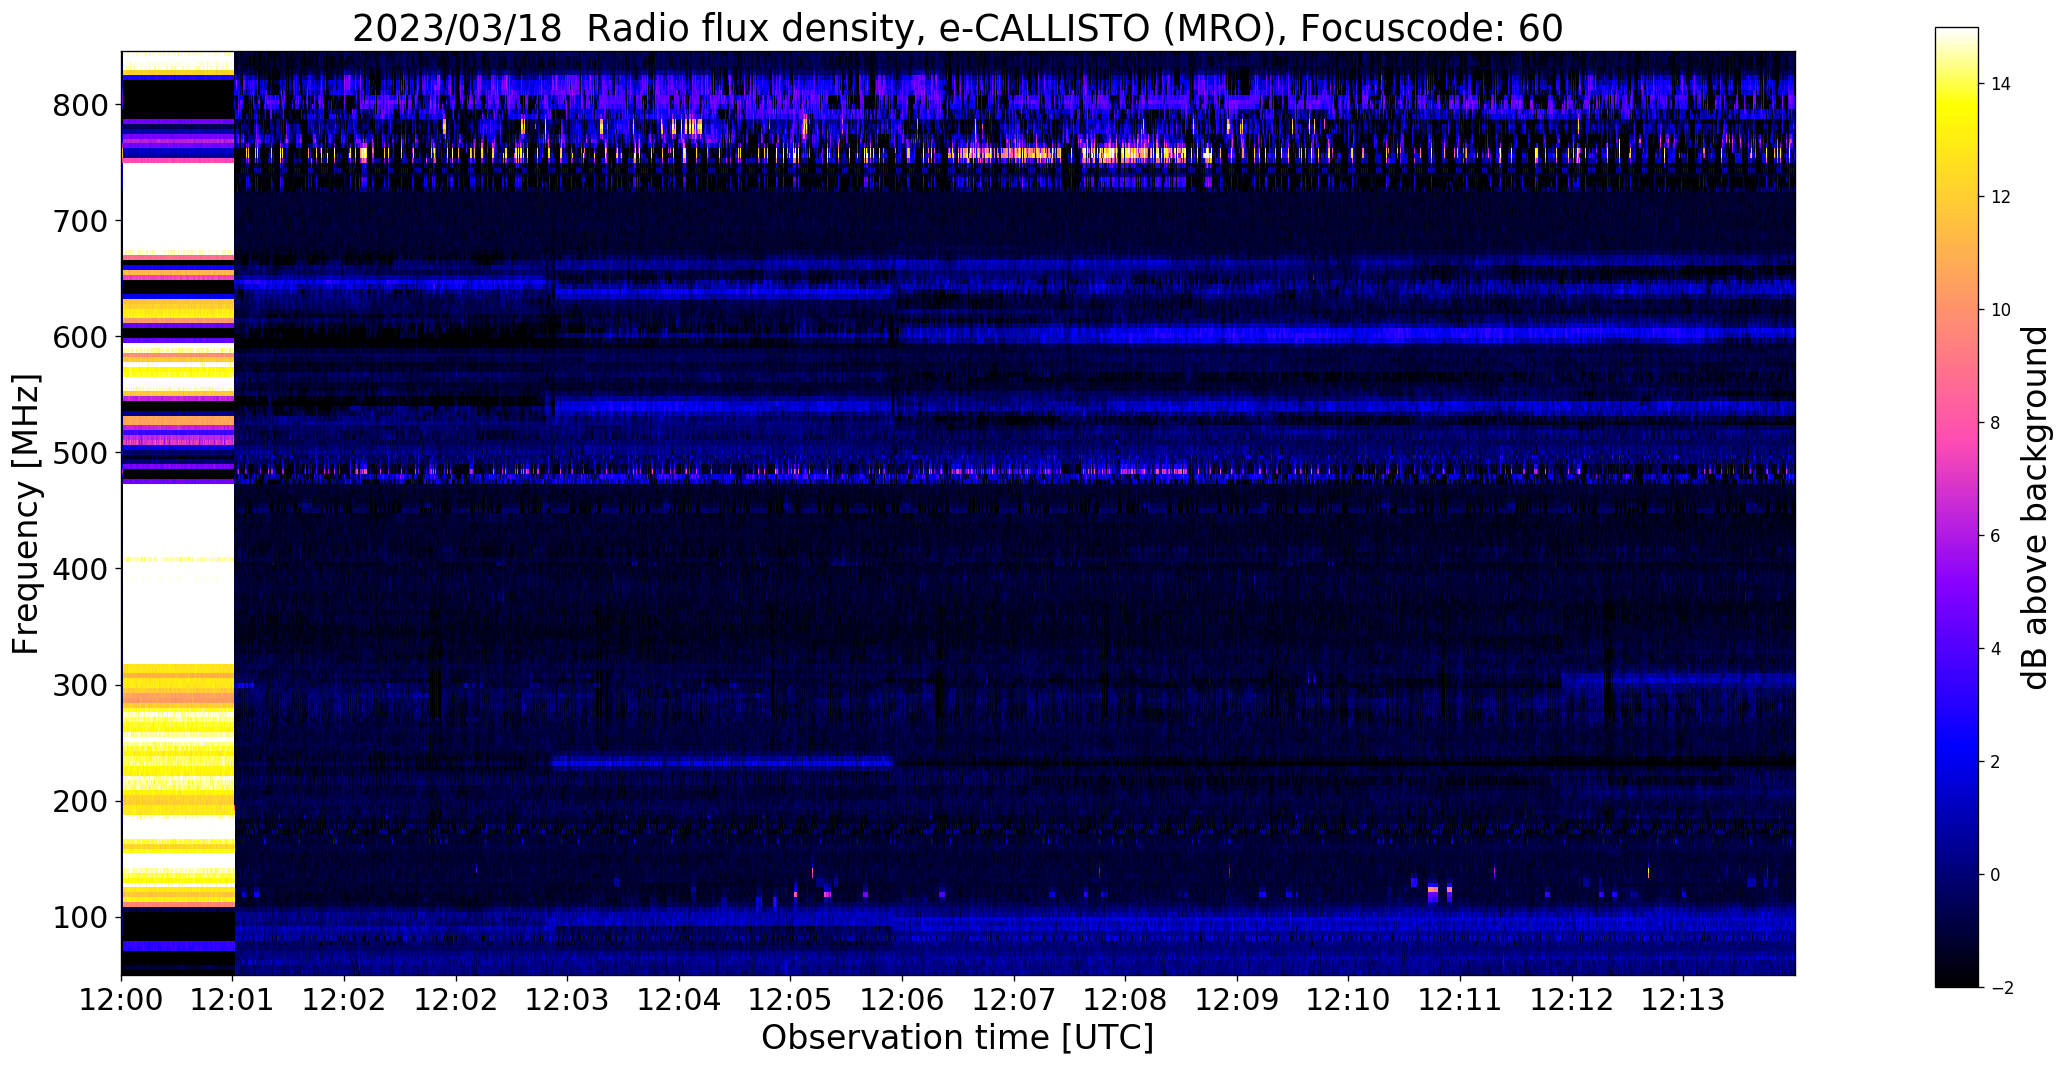
Task: Click the 12:08 time tick label
Action: (x=1126, y=999)
